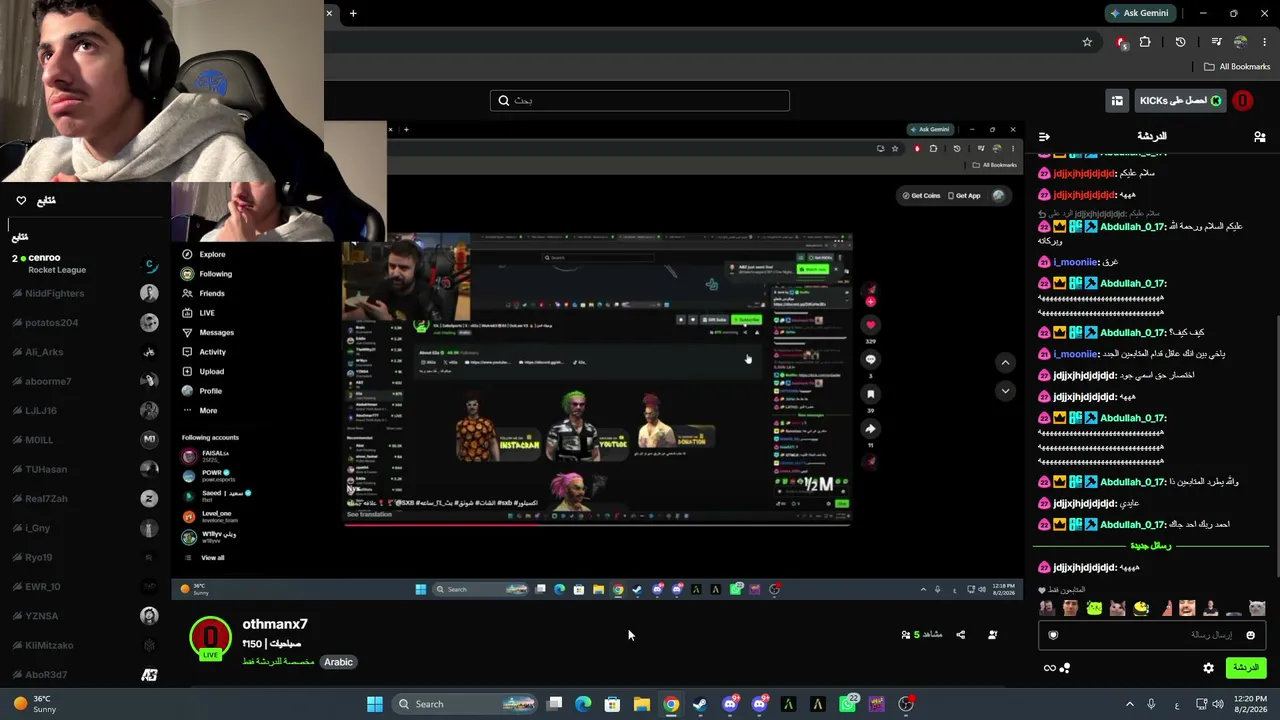
Task: Select YZNSA in the followed list
Action: coord(85,616)
